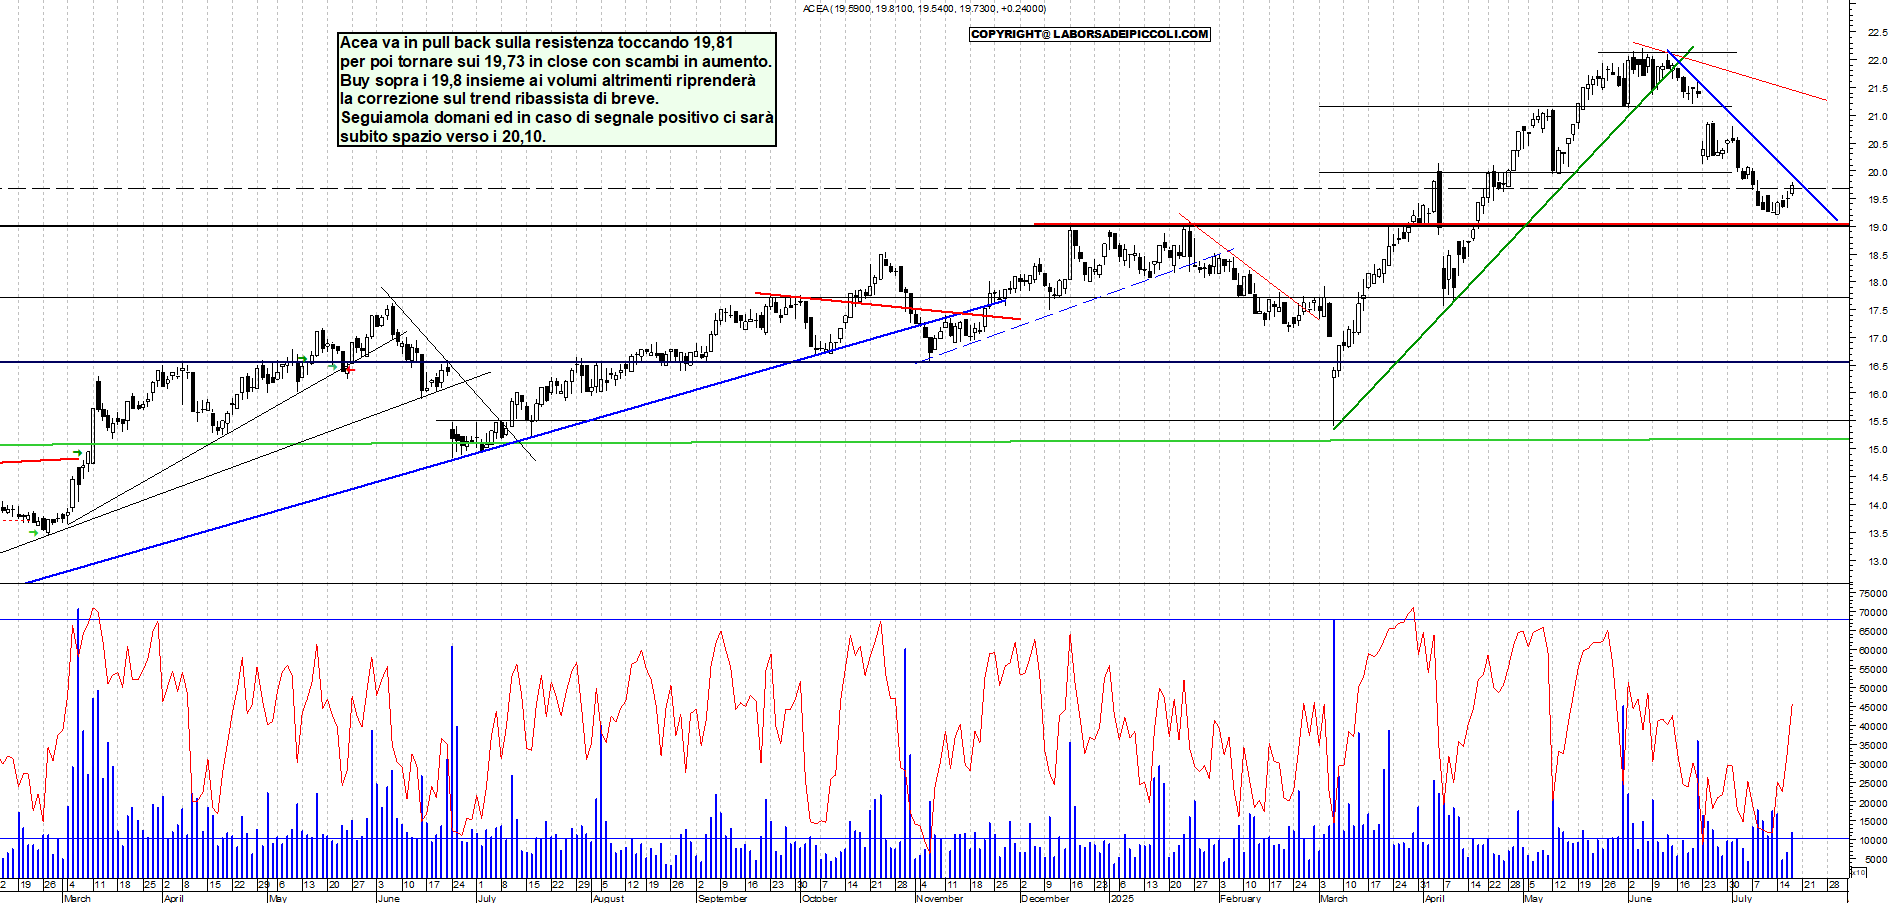Click the 20.5 price axis label

click(1877, 145)
